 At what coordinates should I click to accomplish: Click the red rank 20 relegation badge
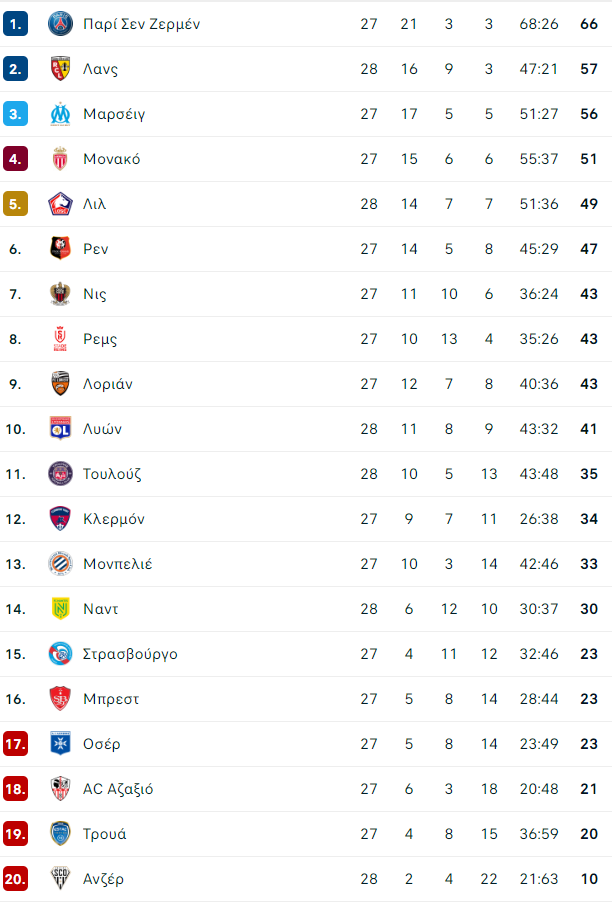pyautogui.click(x=15, y=878)
